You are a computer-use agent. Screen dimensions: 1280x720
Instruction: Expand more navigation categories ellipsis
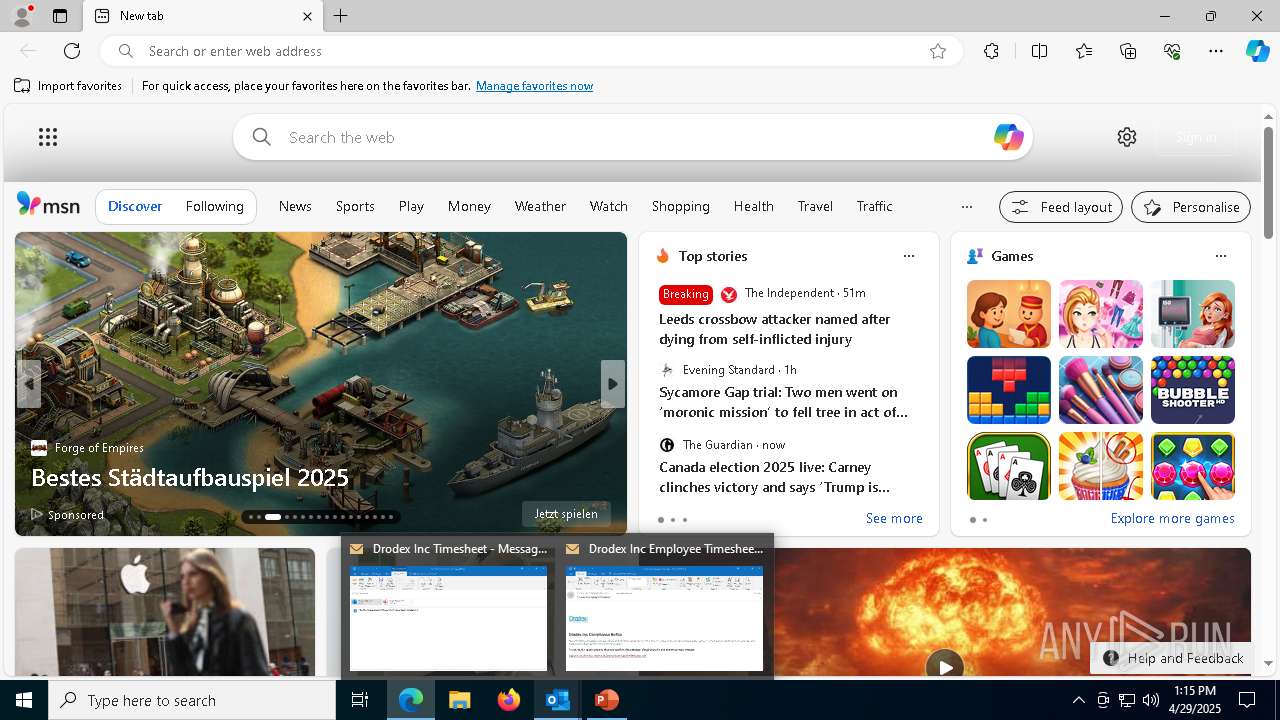966,207
